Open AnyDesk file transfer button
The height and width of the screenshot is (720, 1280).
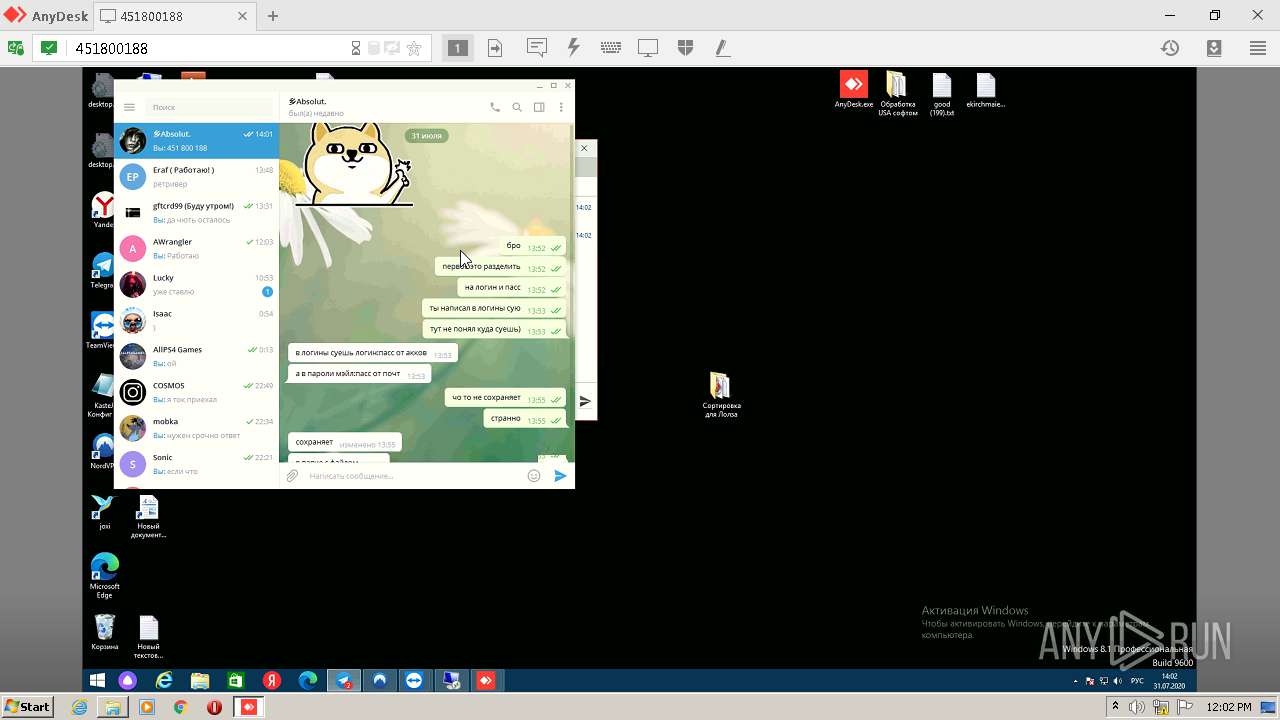point(495,48)
